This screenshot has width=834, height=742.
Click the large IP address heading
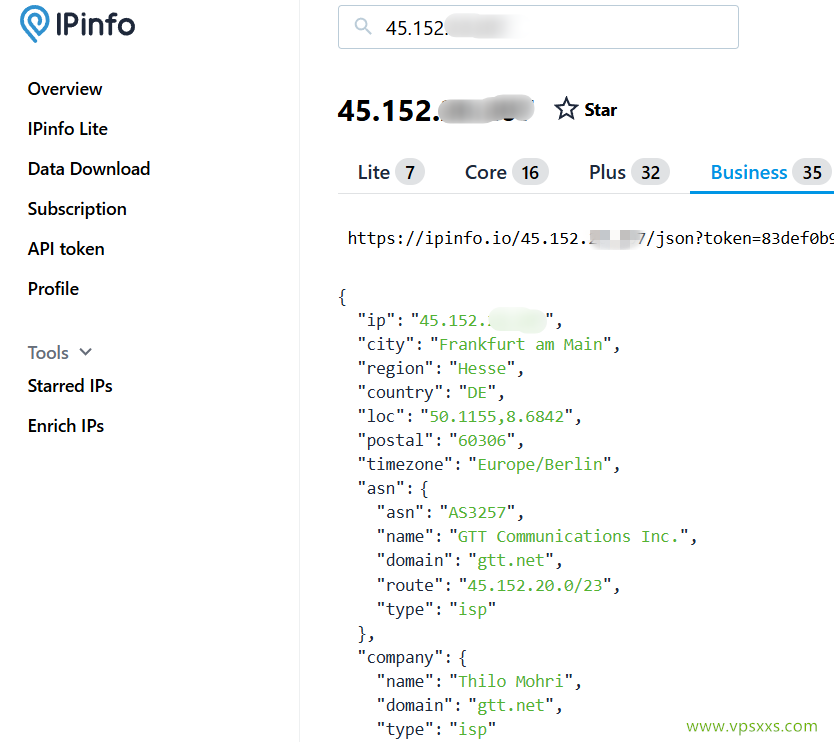[x=436, y=110]
